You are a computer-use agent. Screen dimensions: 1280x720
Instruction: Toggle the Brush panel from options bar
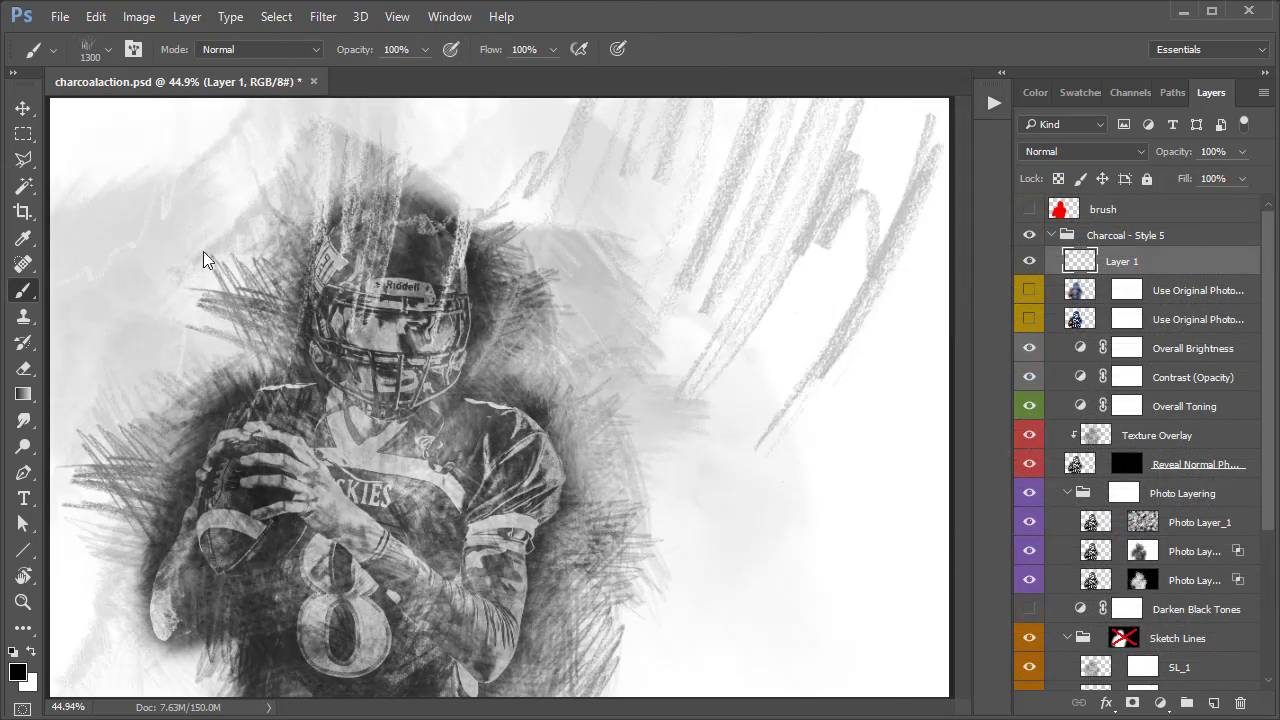pos(134,49)
